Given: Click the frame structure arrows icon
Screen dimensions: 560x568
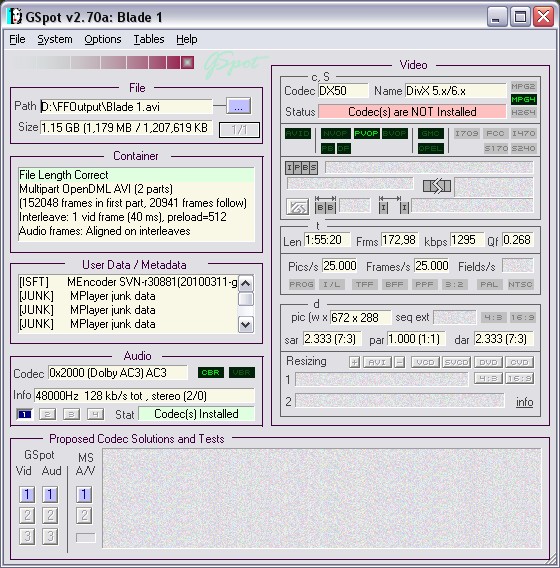Looking at the screenshot, I should point(437,186).
